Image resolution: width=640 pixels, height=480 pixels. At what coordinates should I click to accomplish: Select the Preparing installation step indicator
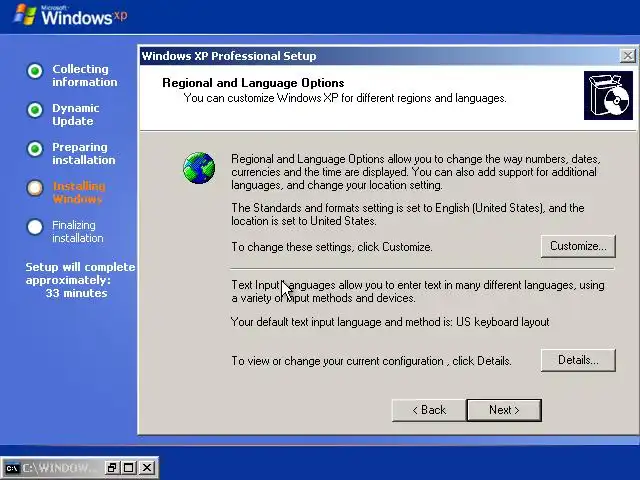tap(35, 149)
